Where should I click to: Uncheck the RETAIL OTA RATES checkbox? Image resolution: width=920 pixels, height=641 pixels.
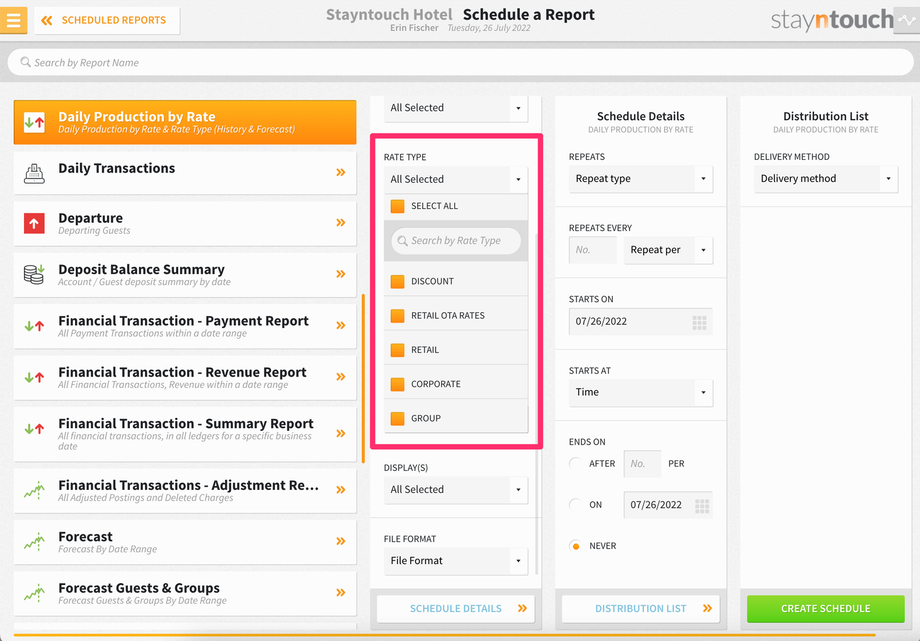coord(397,316)
